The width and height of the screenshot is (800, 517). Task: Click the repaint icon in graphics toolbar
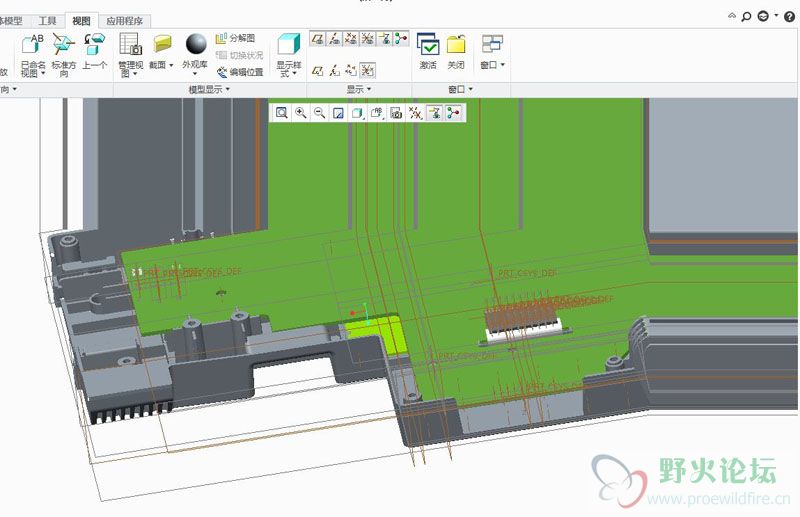(338, 113)
